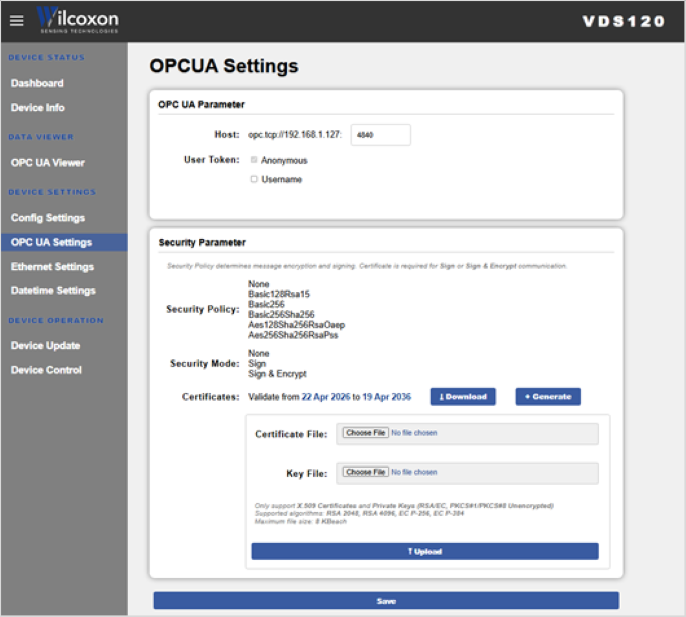The width and height of the screenshot is (686, 617).
Task: Open Ethernet Settings in the sidebar
Action: coord(52,267)
